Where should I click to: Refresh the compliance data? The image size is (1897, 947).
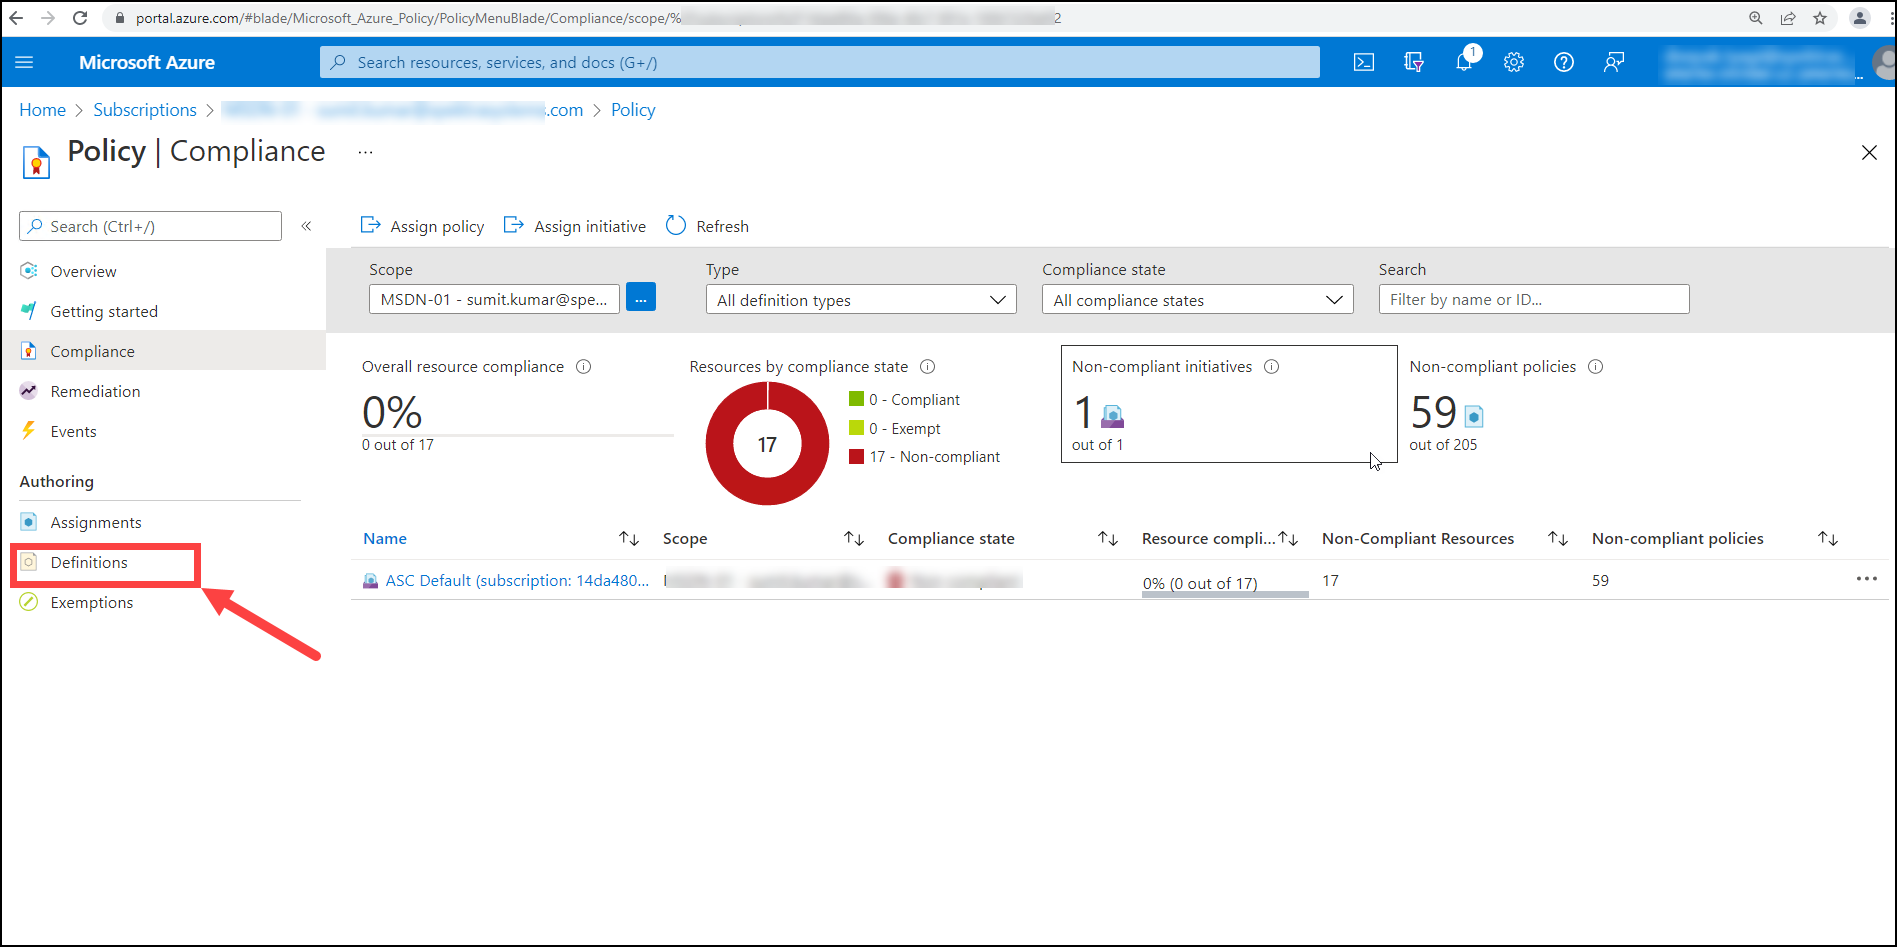(x=707, y=226)
